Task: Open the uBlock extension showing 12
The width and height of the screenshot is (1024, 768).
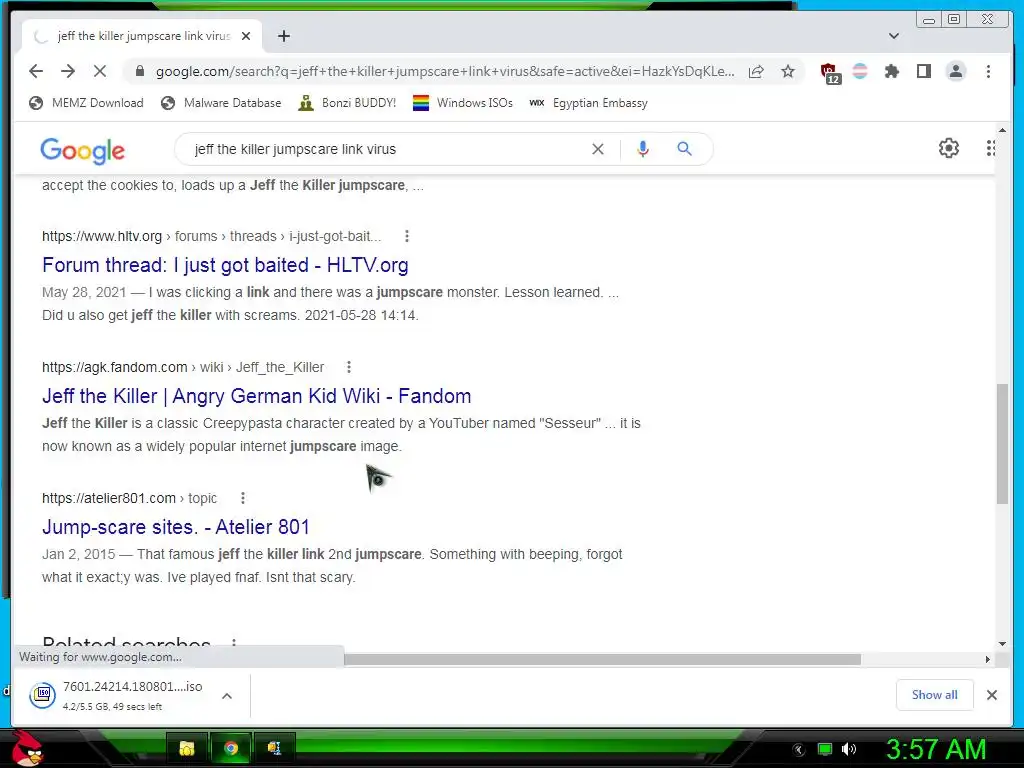Action: [x=830, y=72]
